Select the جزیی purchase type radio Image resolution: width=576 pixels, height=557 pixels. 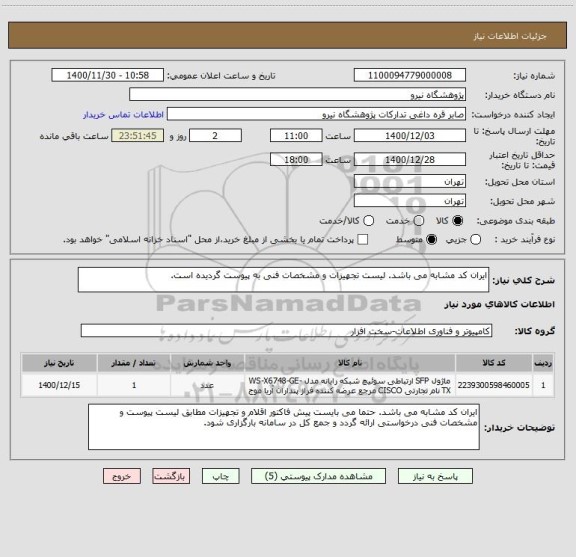click(x=475, y=240)
